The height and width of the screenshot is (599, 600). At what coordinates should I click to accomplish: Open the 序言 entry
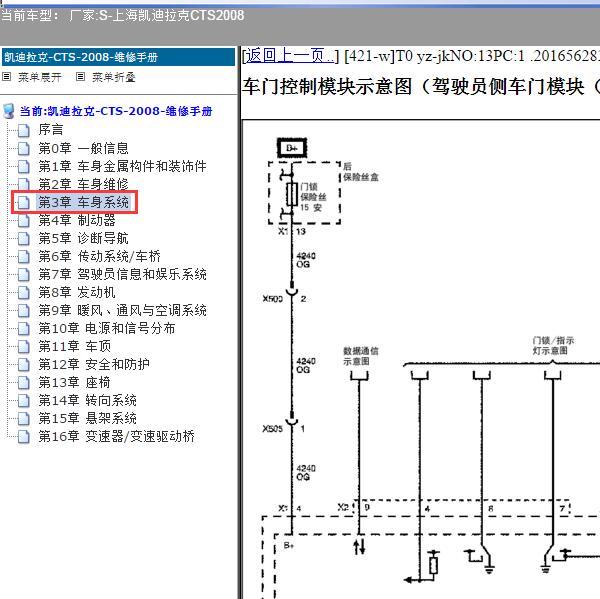coord(51,129)
